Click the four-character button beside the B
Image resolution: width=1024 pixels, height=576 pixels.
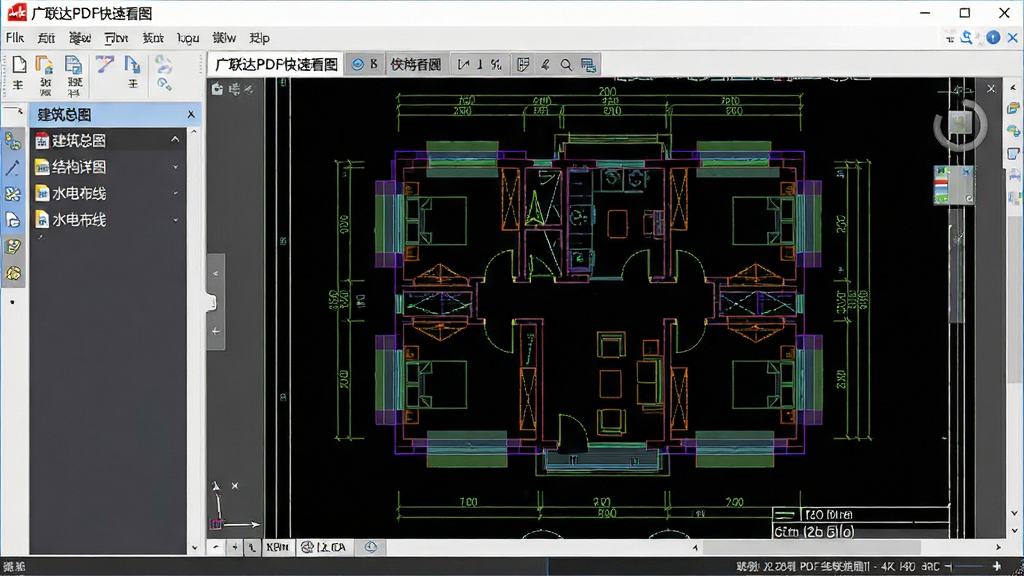click(x=415, y=64)
